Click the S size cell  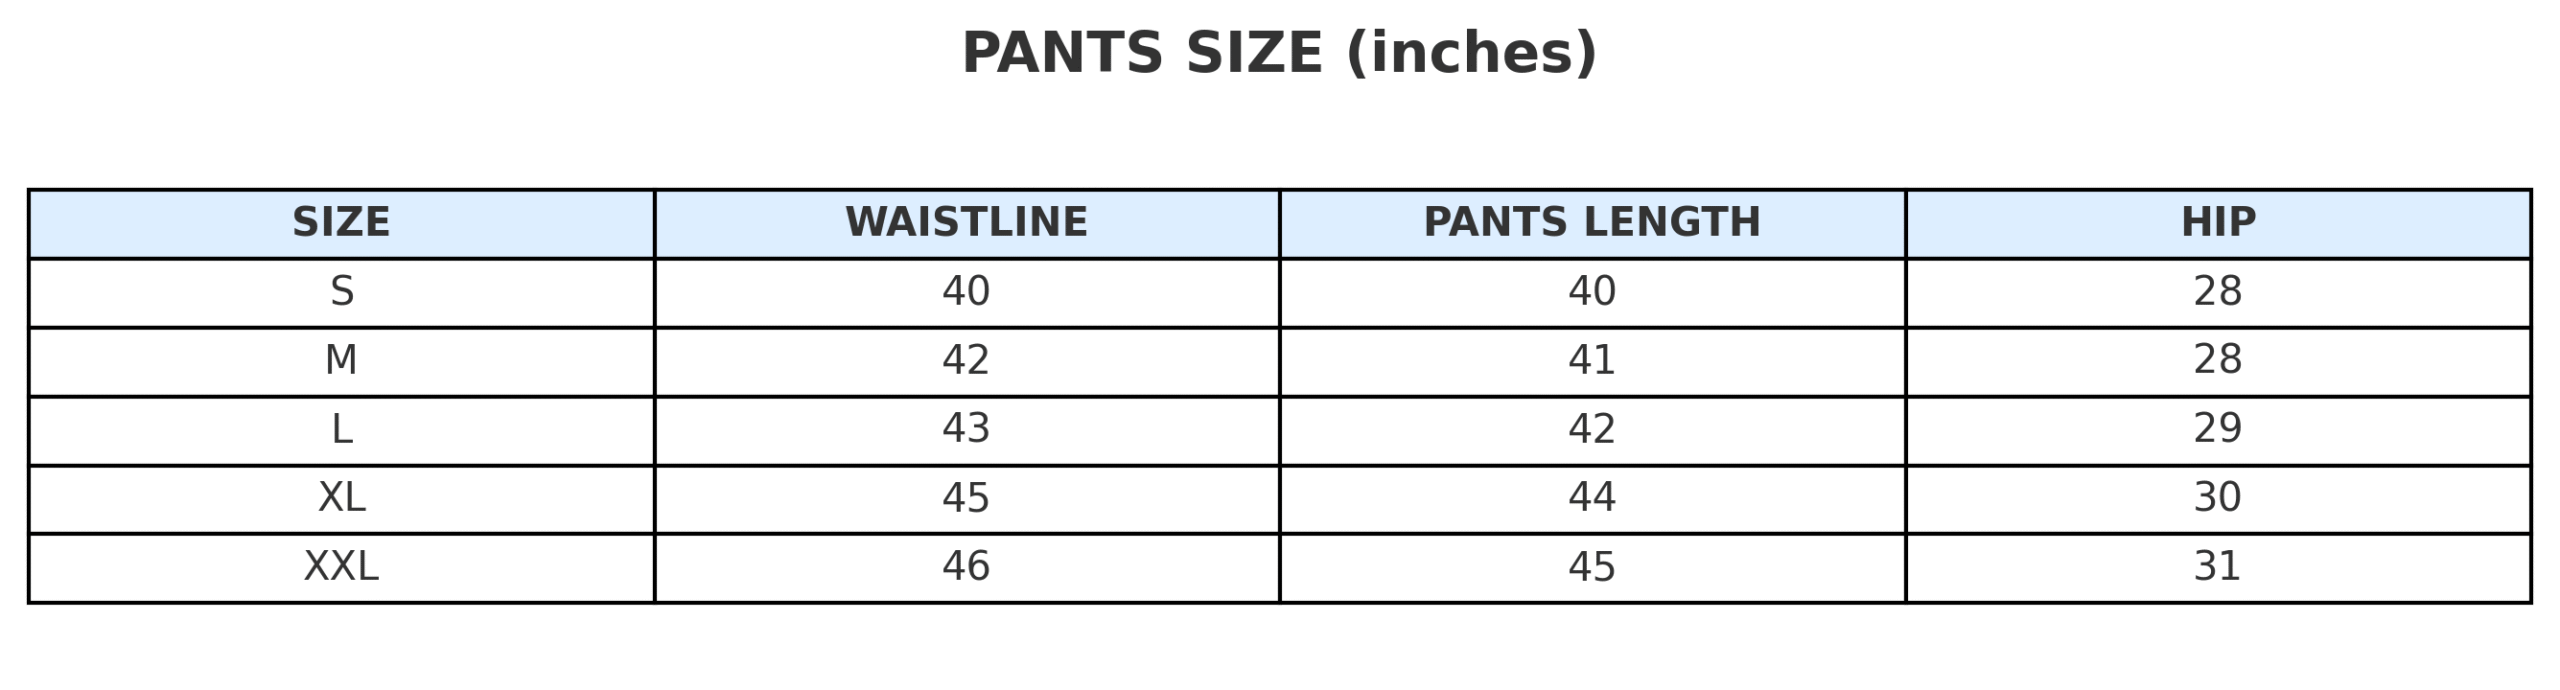tap(341, 291)
